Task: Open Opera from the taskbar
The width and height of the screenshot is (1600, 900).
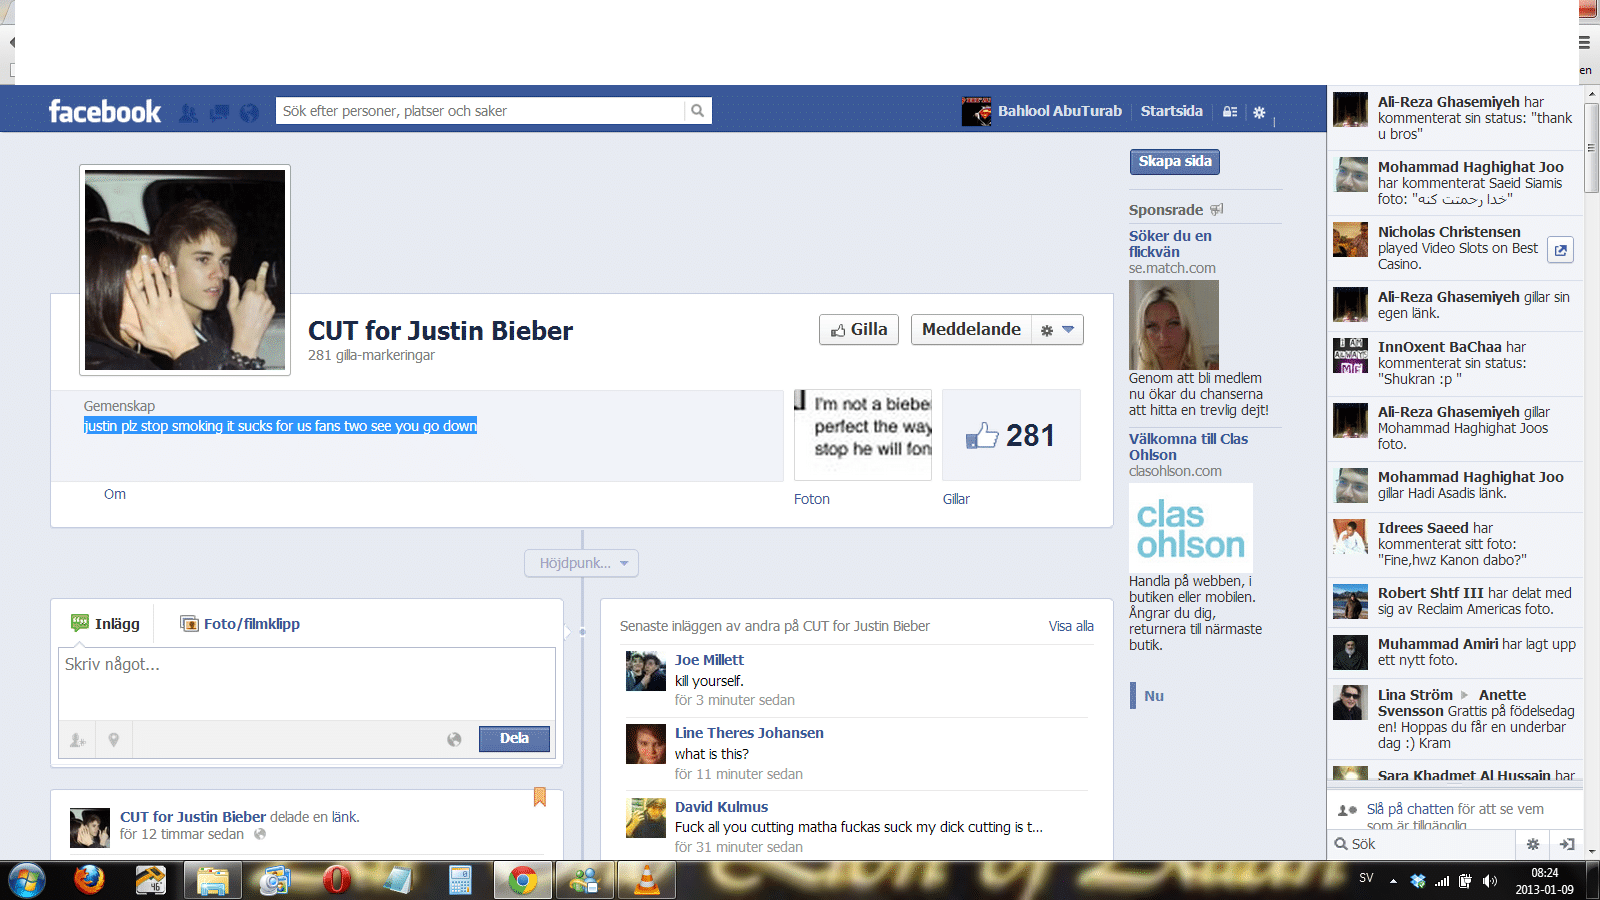Action: 337,880
